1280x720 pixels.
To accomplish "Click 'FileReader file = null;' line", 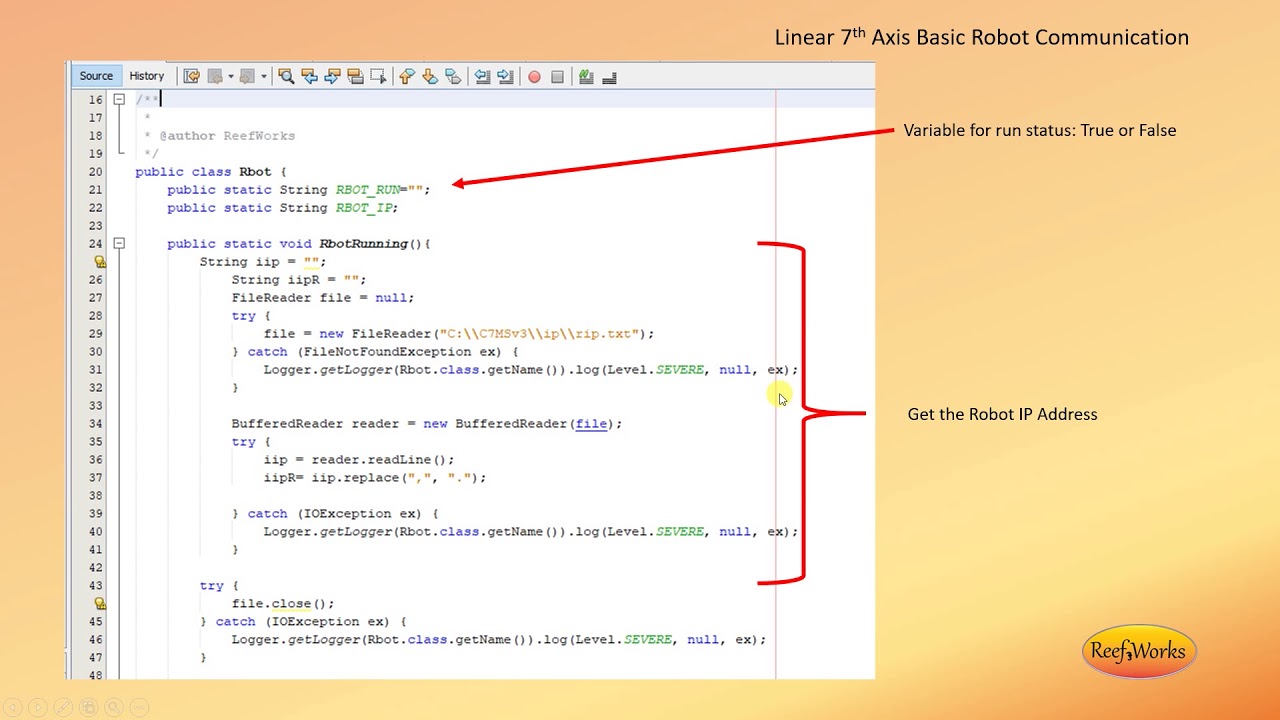I will click(322, 297).
